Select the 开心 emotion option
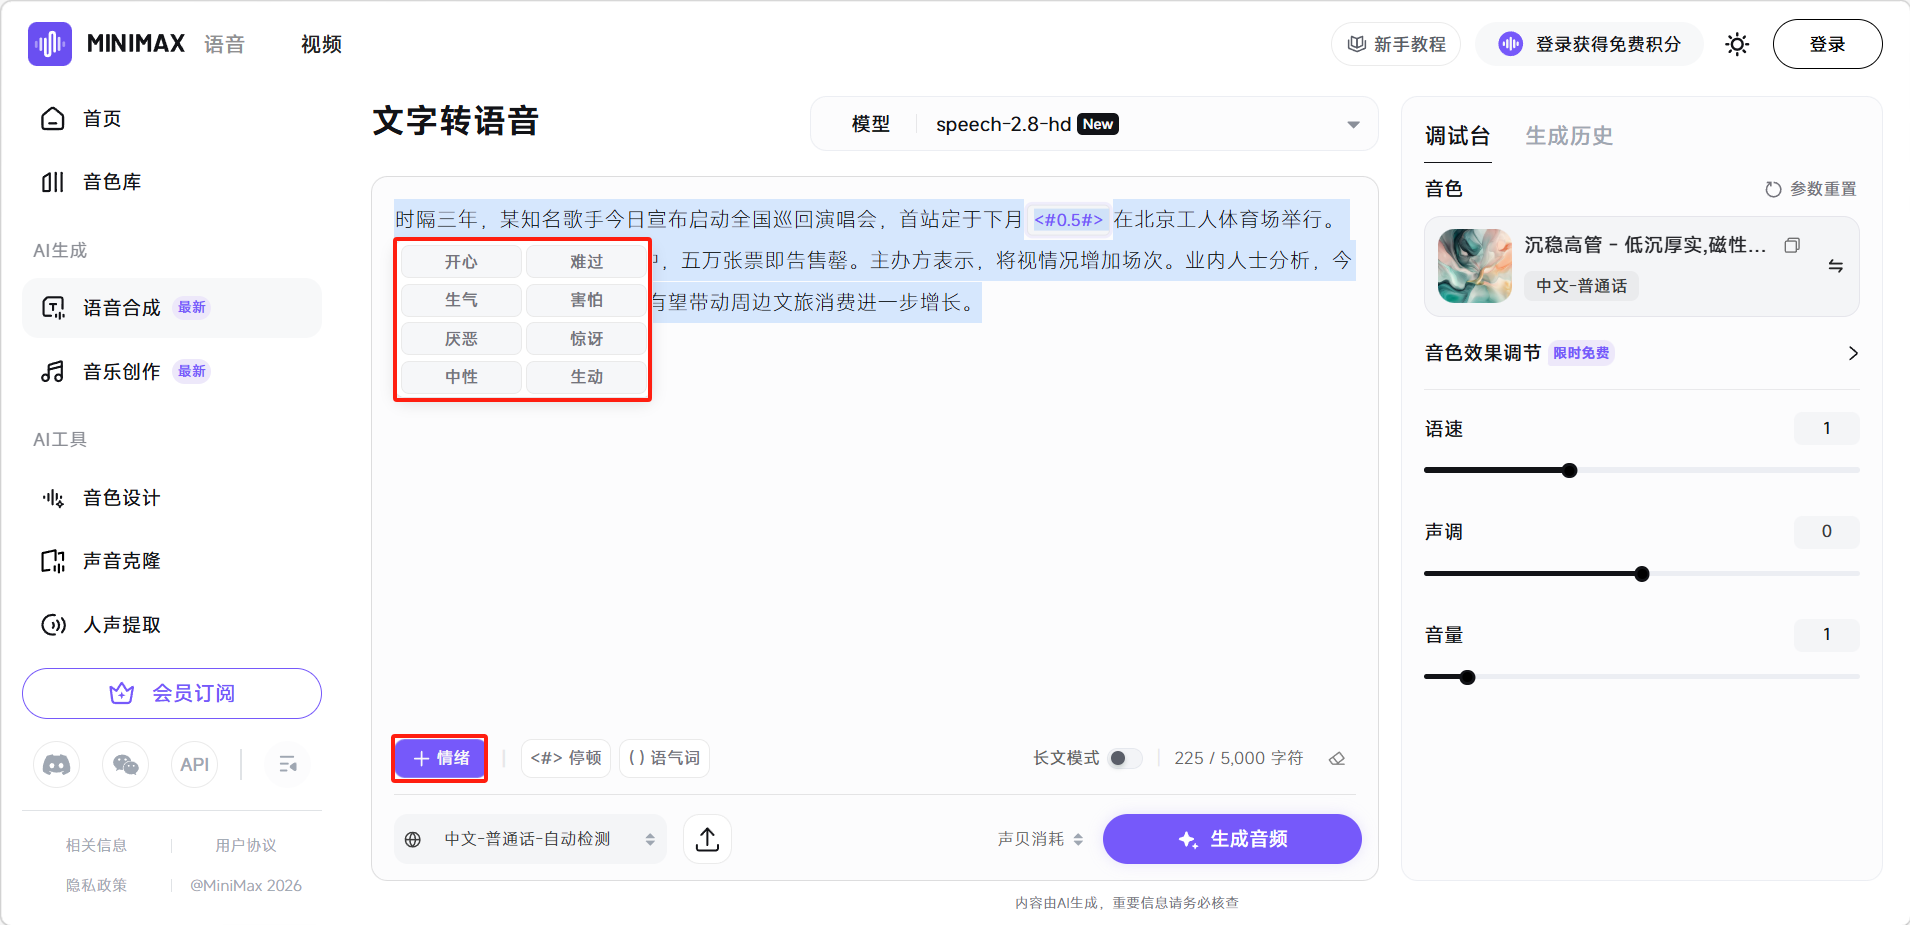The image size is (1910, 925). point(461,262)
